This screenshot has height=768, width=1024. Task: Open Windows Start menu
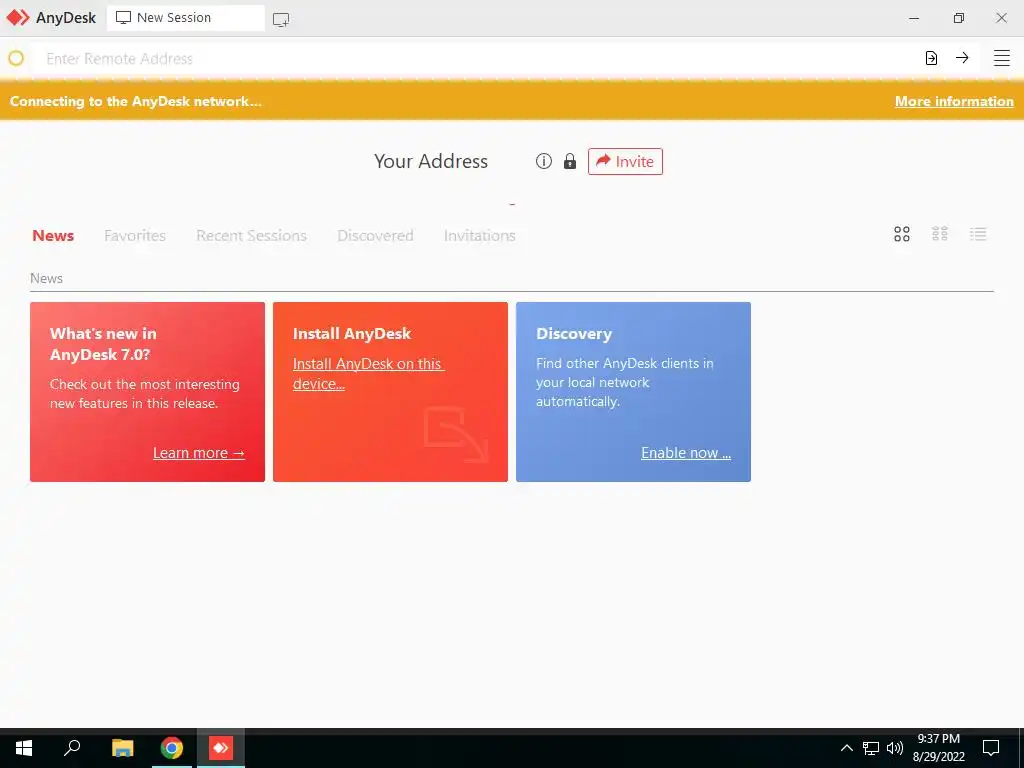pyautogui.click(x=24, y=748)
